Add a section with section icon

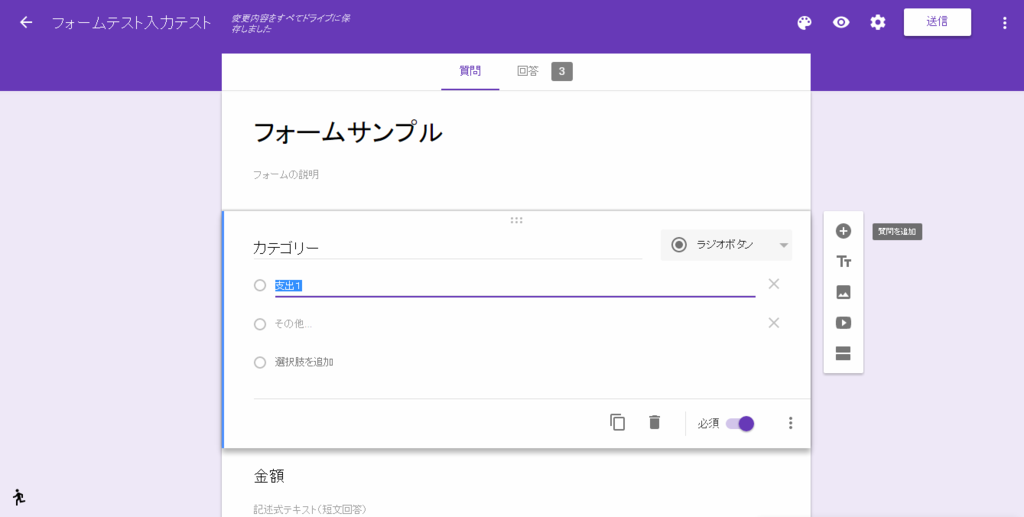pyautogui.click(x=843, y=354)
